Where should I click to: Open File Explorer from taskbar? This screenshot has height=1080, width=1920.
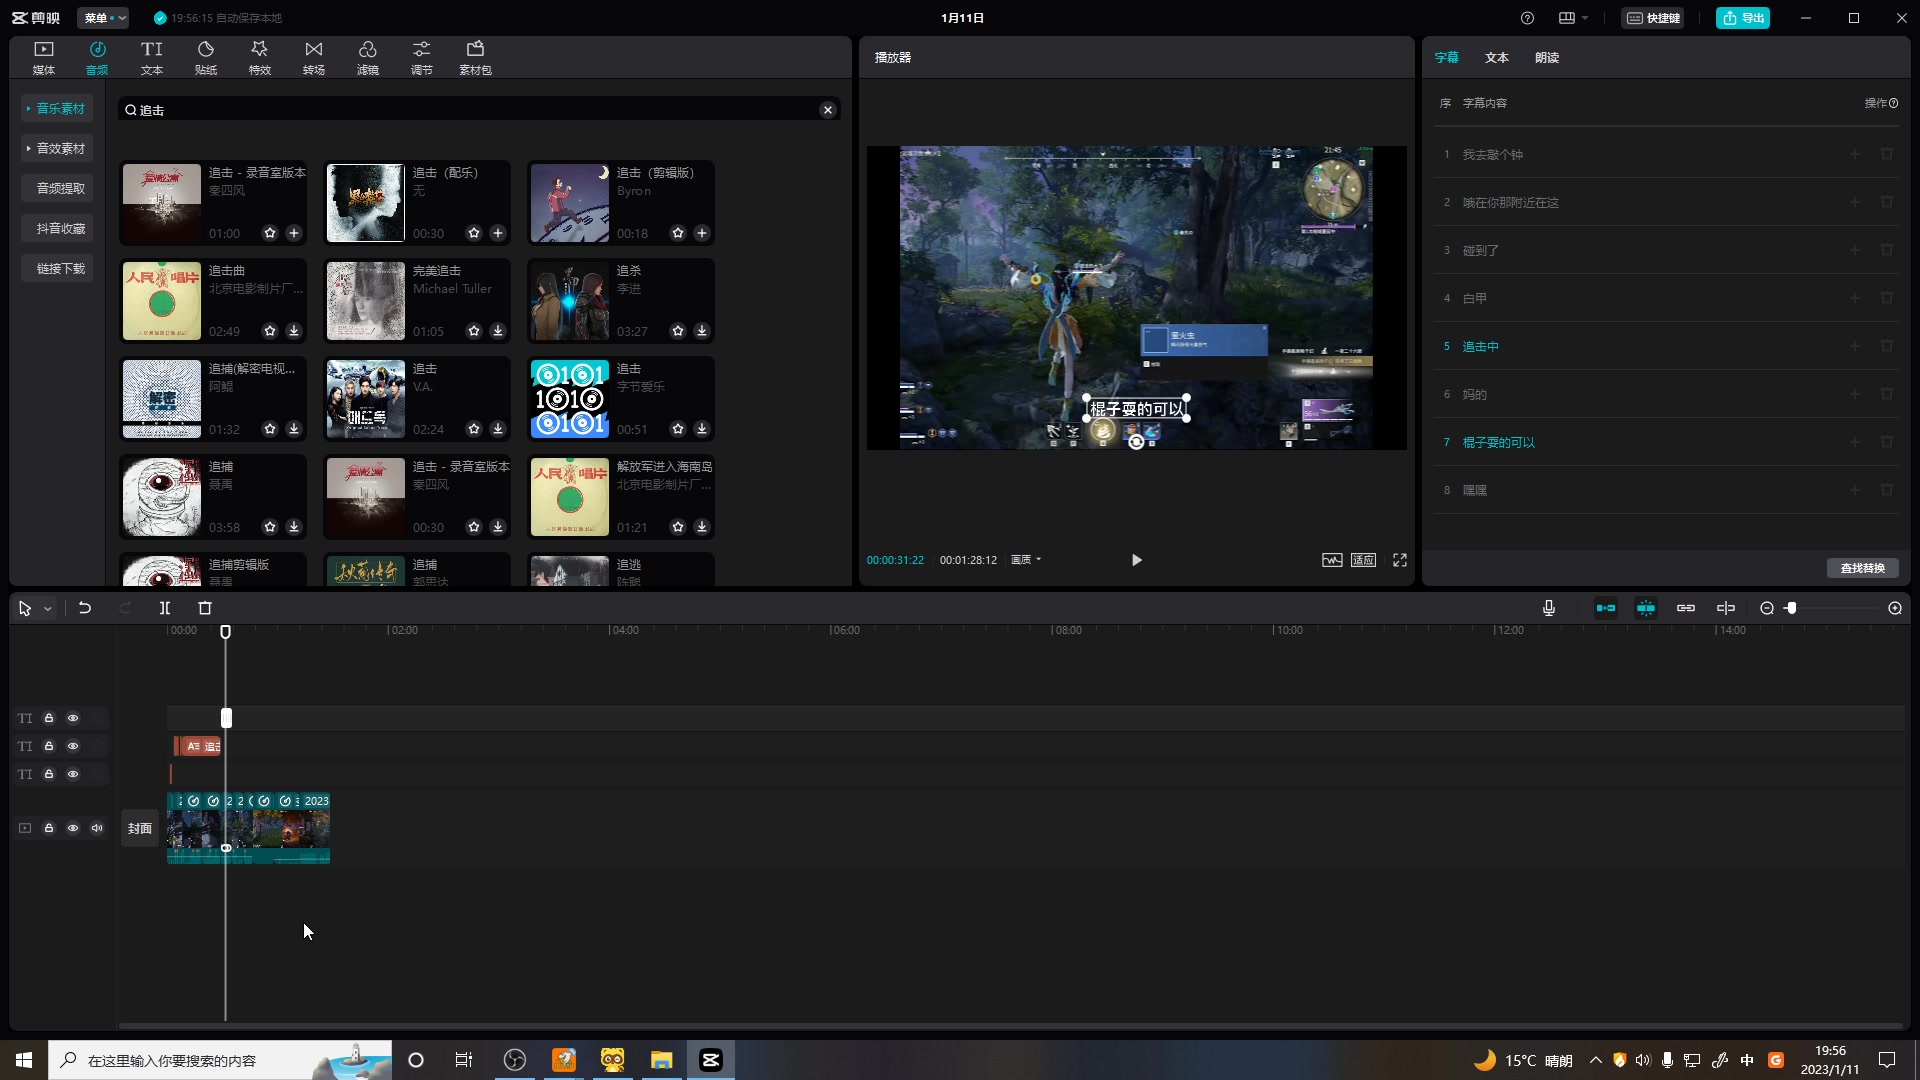[x=661, y=1060]
